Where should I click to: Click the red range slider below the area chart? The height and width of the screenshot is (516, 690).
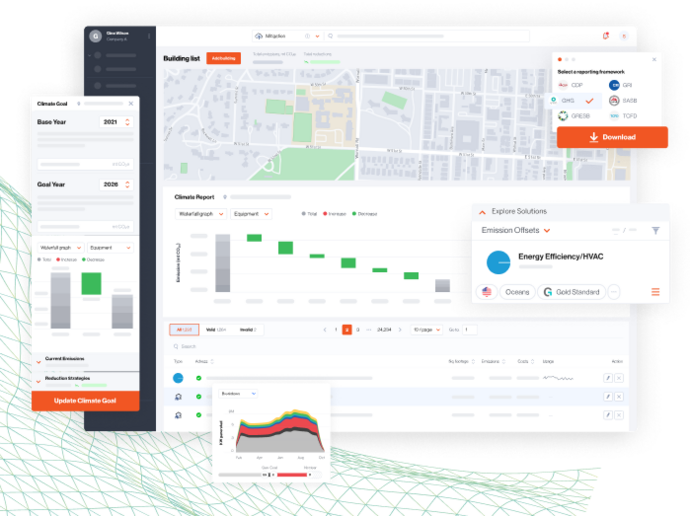292,475
